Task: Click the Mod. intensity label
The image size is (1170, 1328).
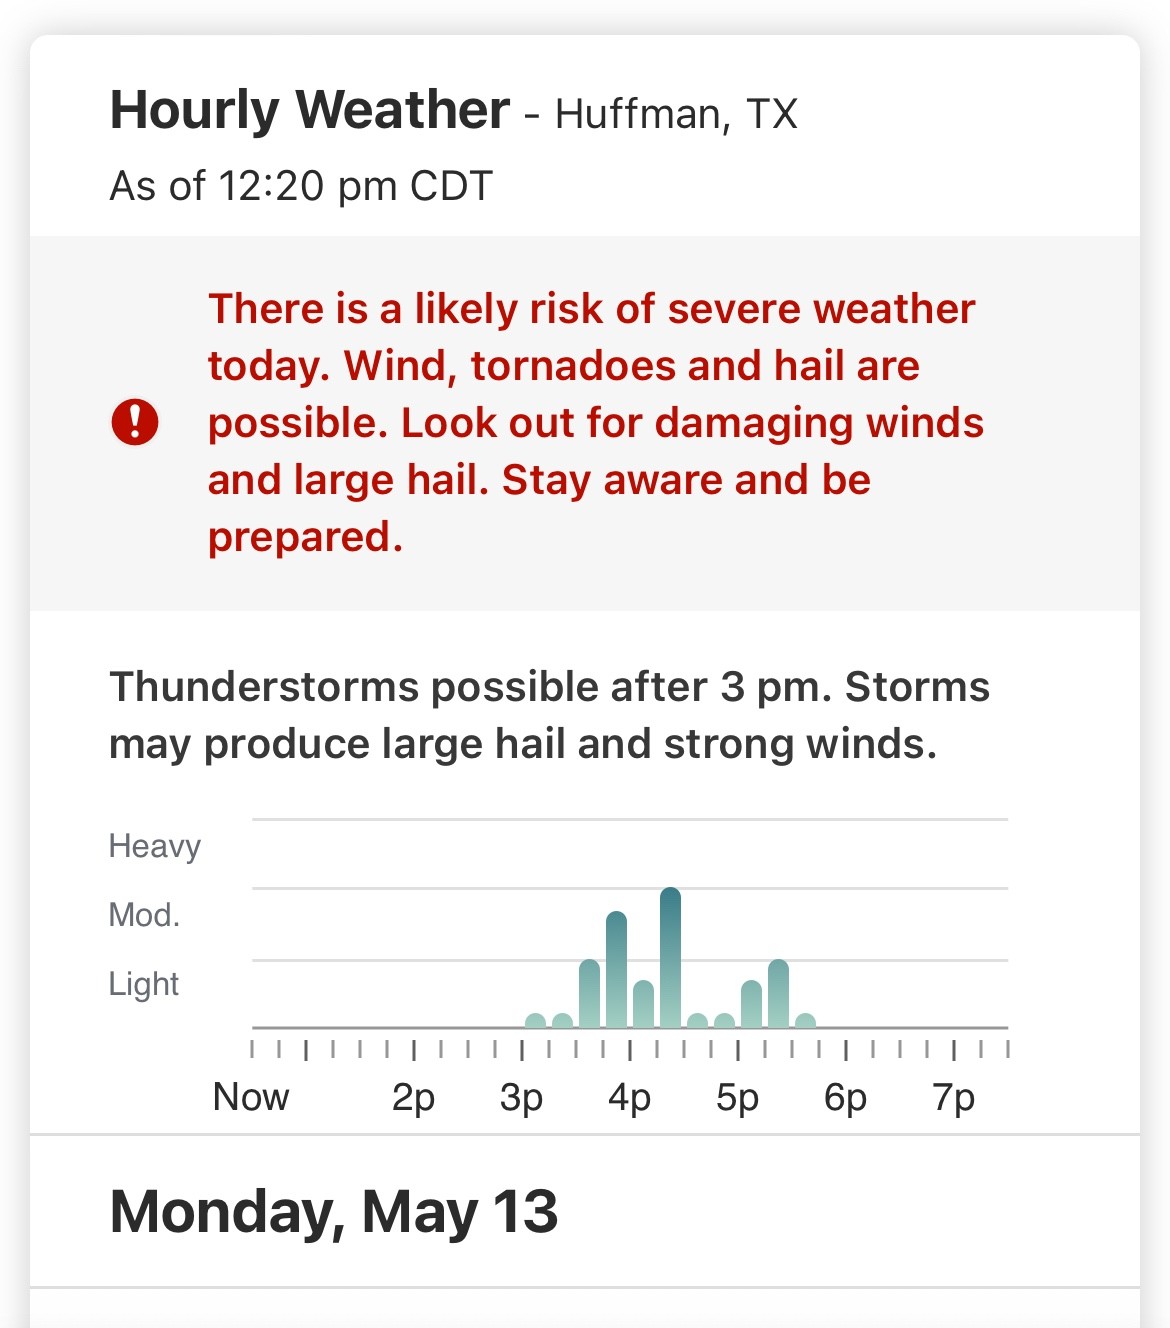Action: point(144,915)
